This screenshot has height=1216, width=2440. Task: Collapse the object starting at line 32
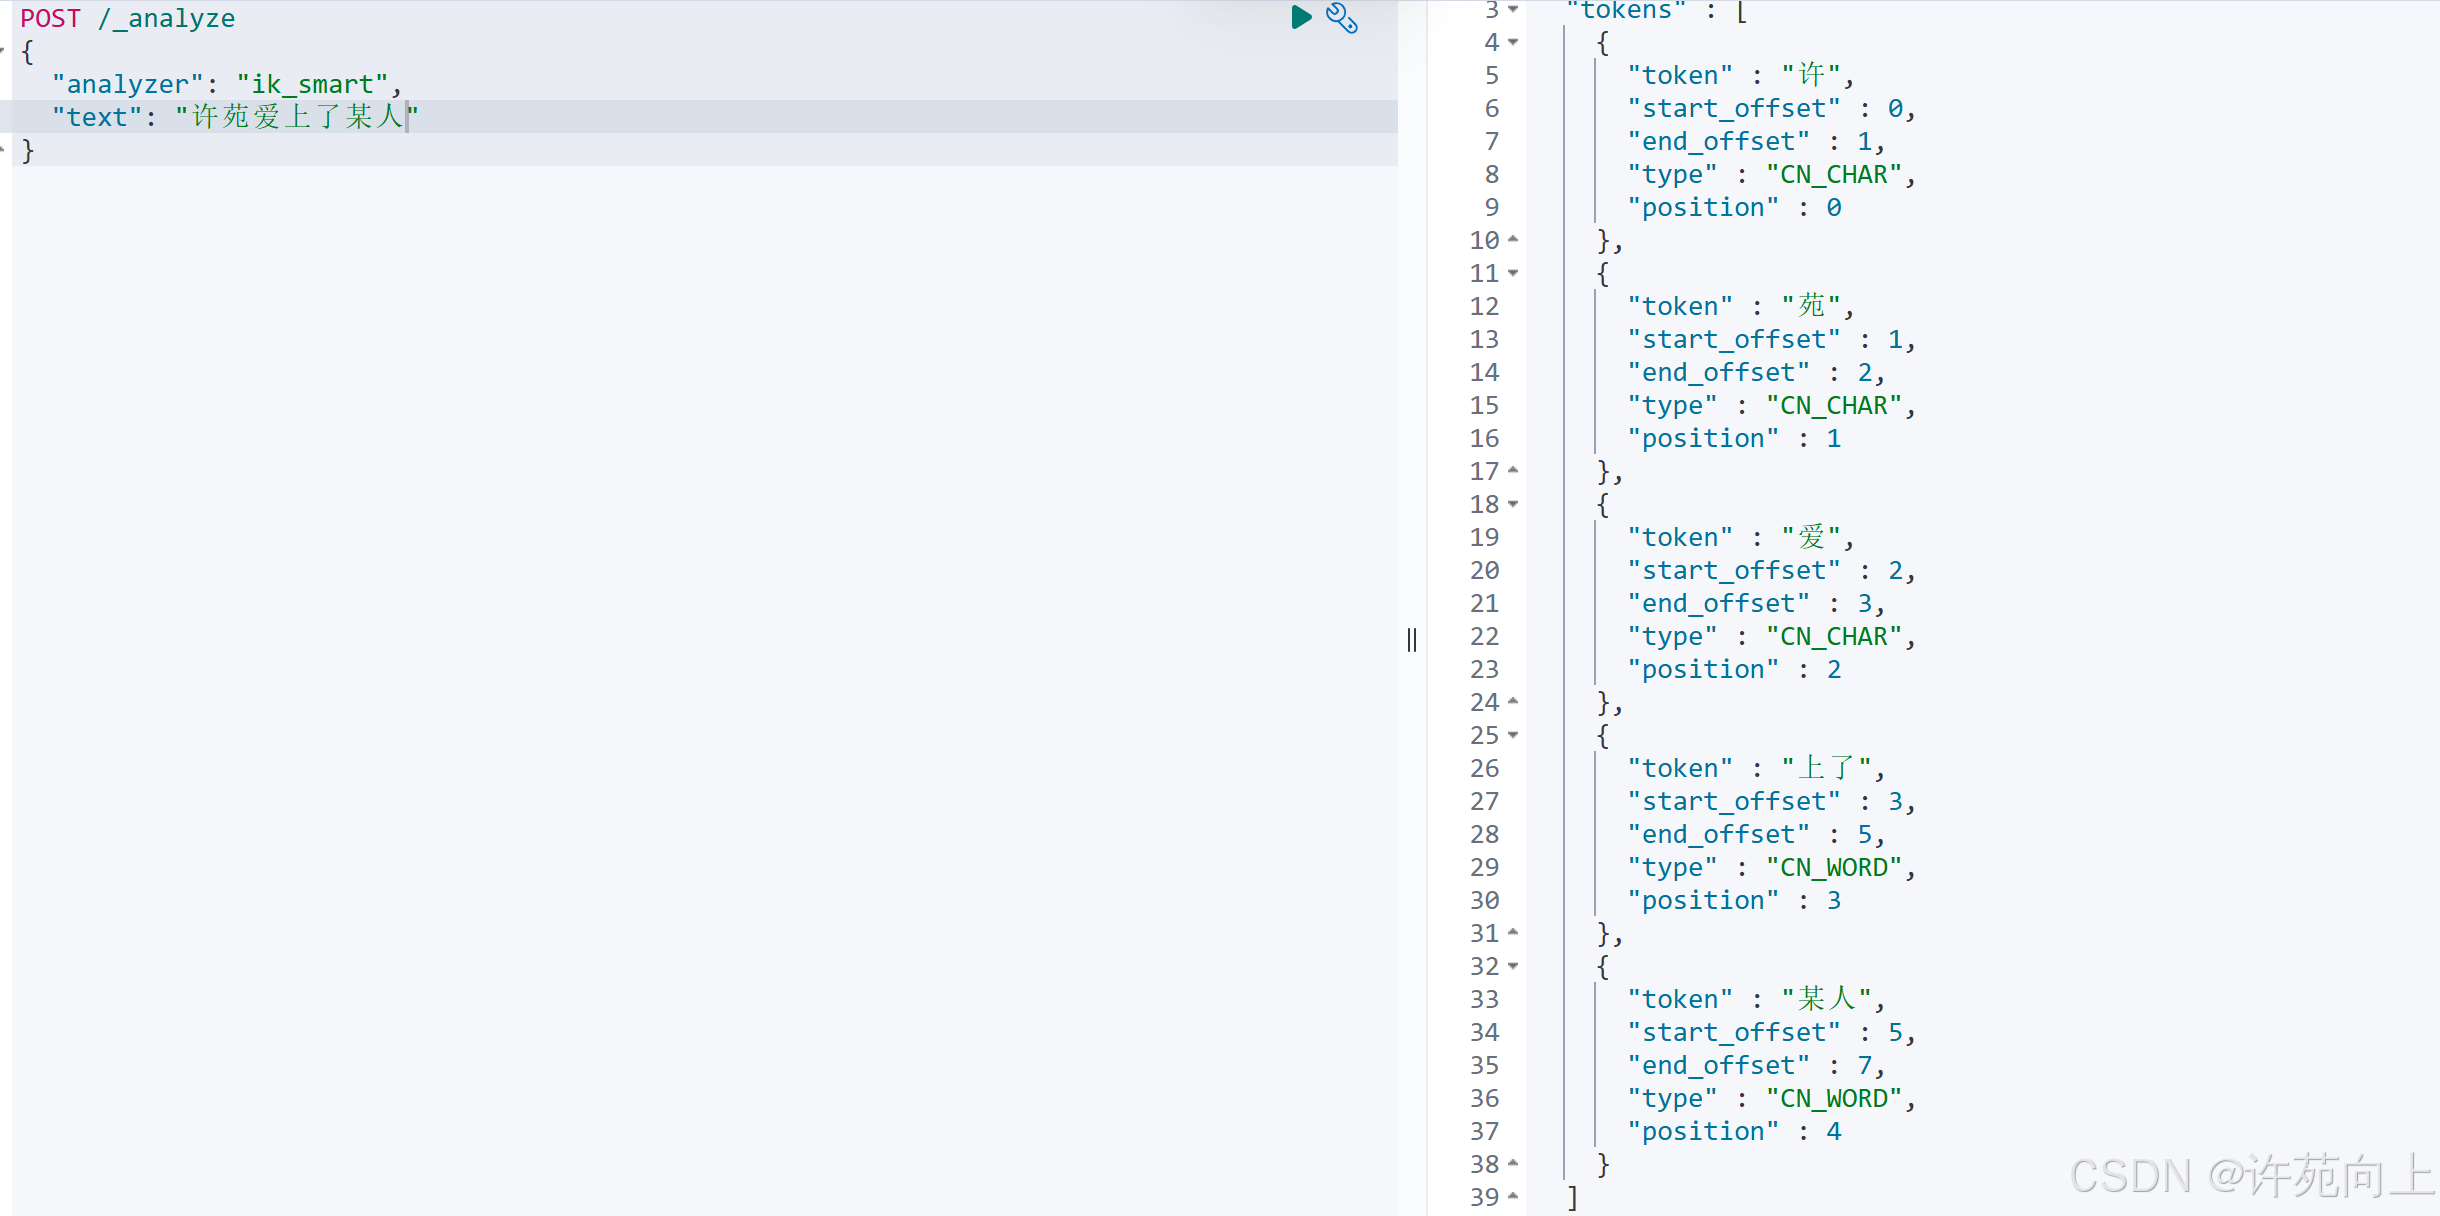[1513, 966]
